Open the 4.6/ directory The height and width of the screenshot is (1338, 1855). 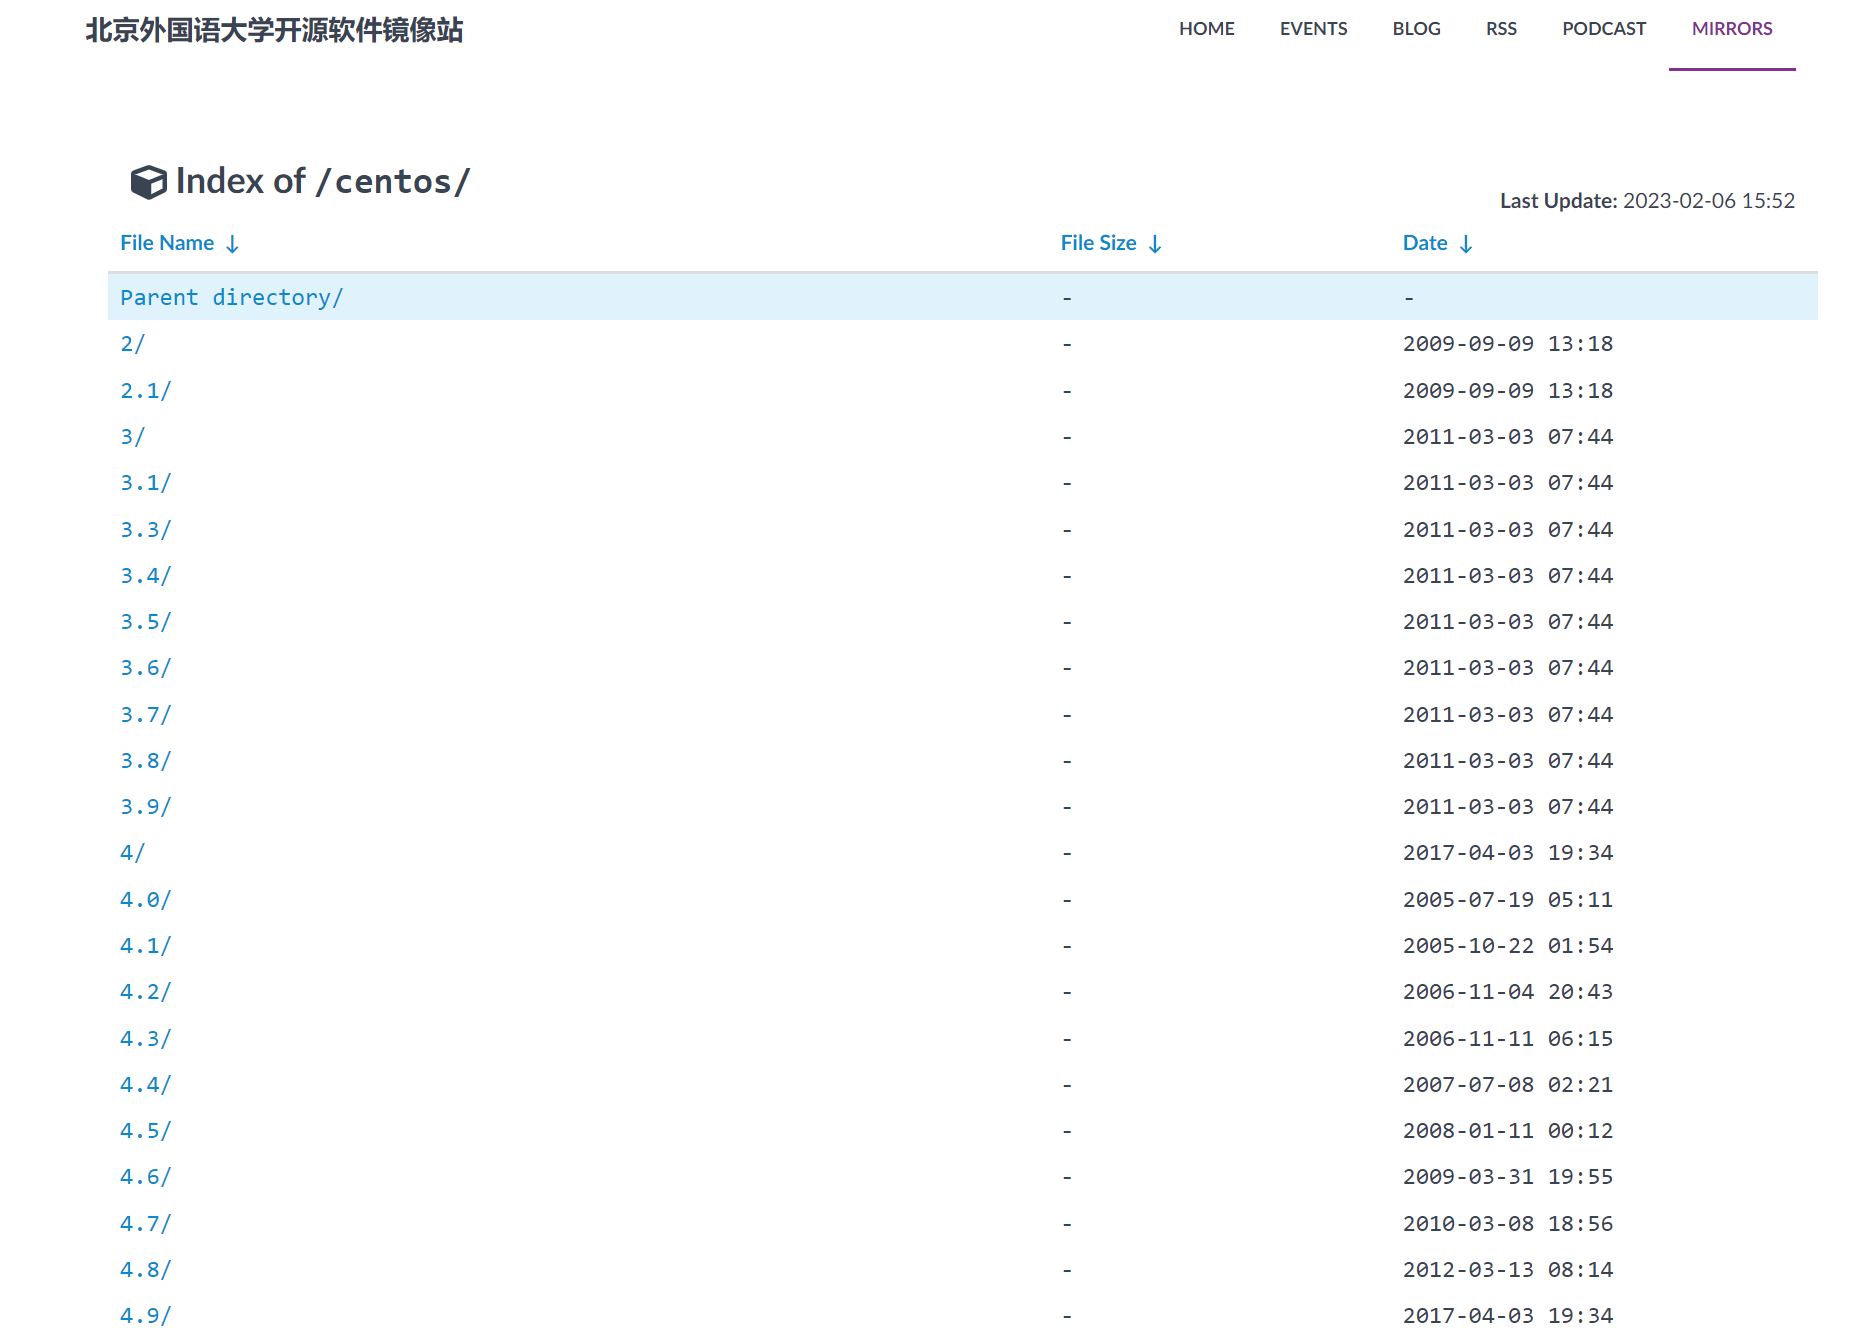[x=146, y=1177]
